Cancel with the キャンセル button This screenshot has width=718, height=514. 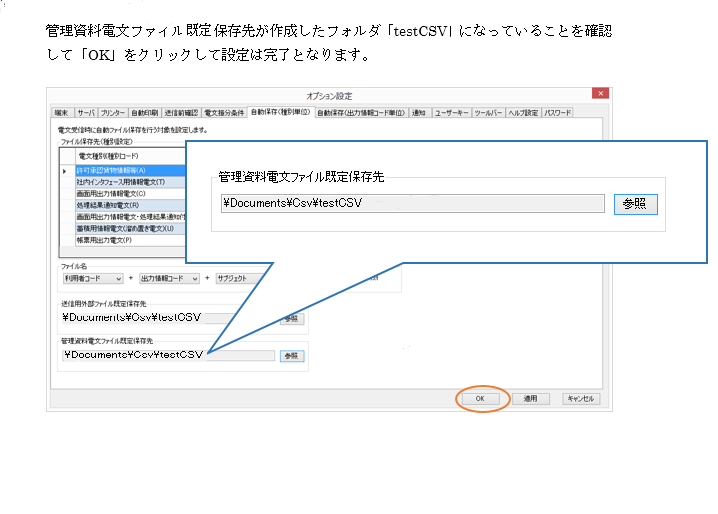pyautogui.click(x=581, y=398)
